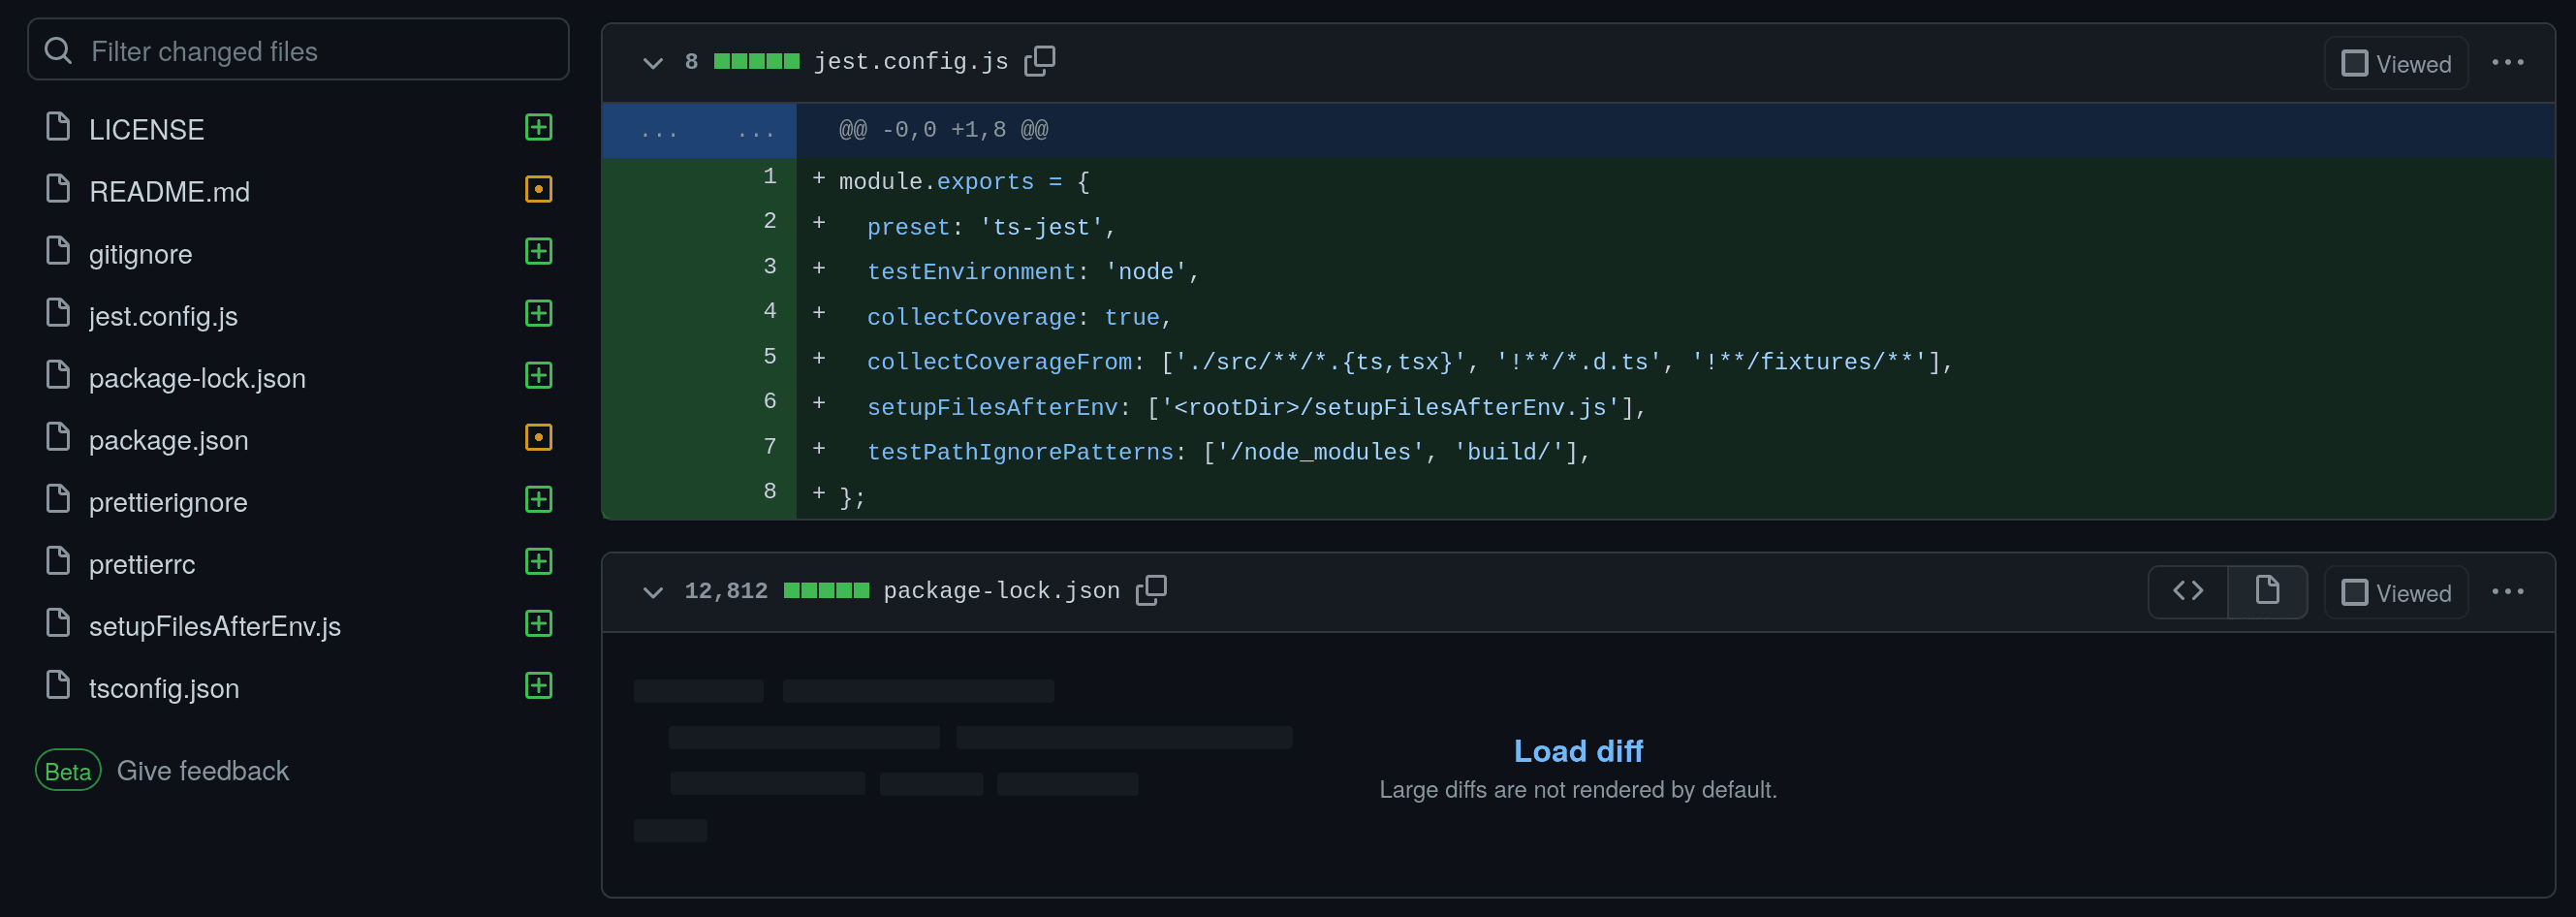Click the modified icon beside README.md

tap(538, 189)
